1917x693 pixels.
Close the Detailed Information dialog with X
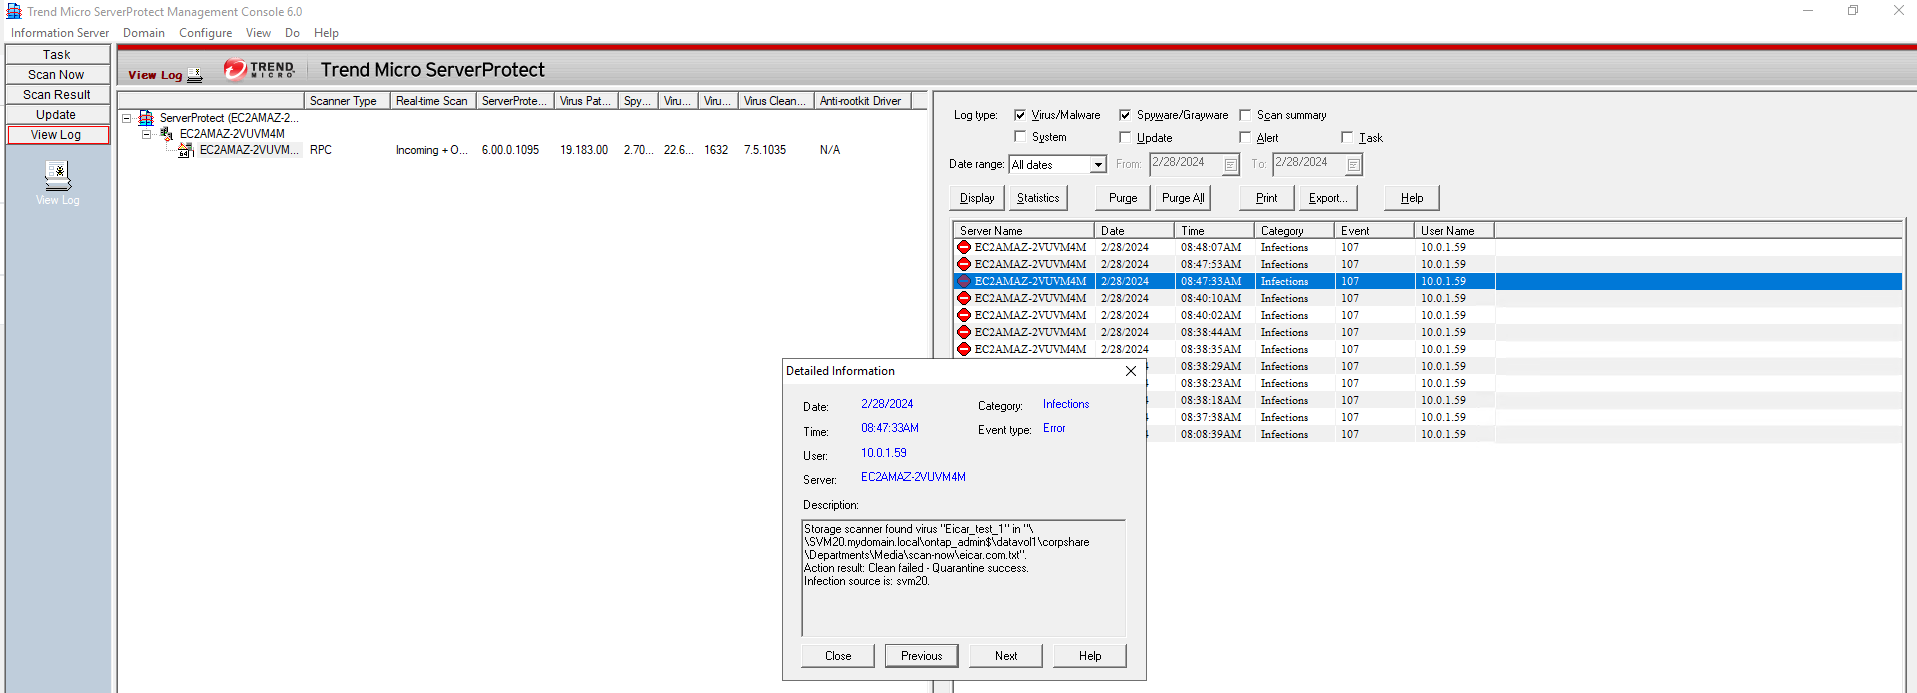point(1131,371)
